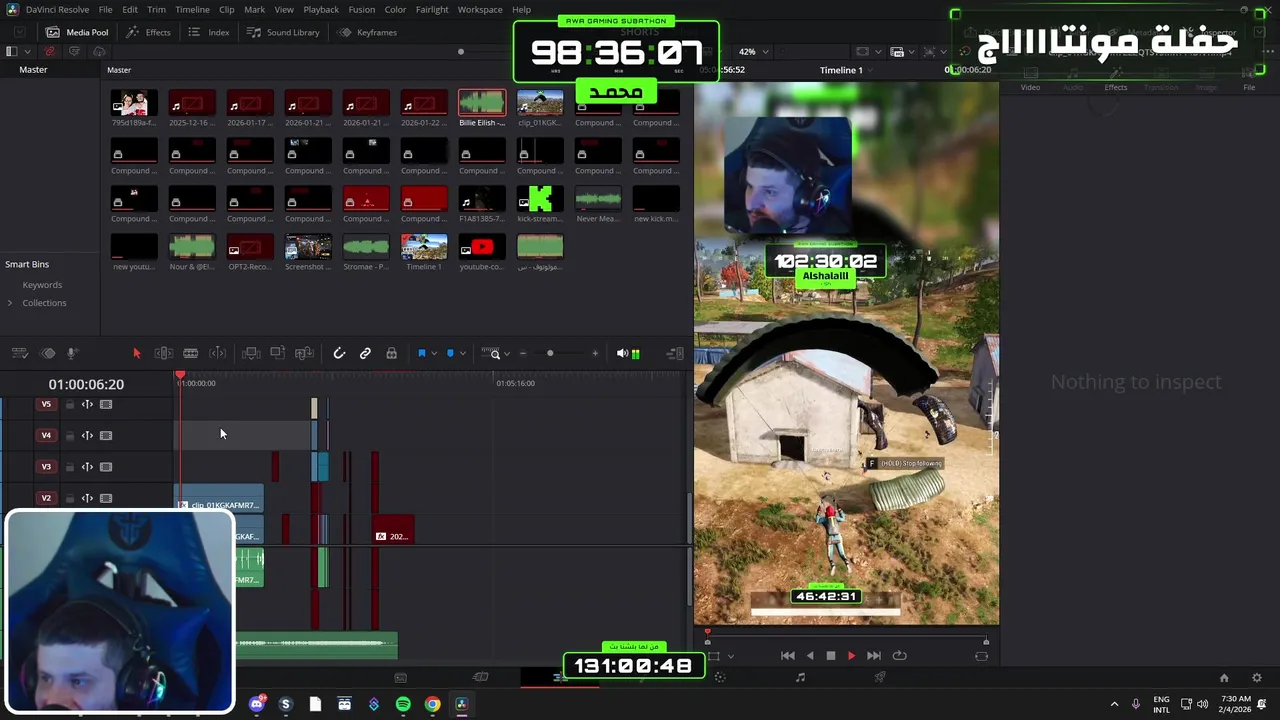Open the Sound Library panel button
This screenshot has width=1280, height=720.
pyautogui.click(x=284, y=32)
